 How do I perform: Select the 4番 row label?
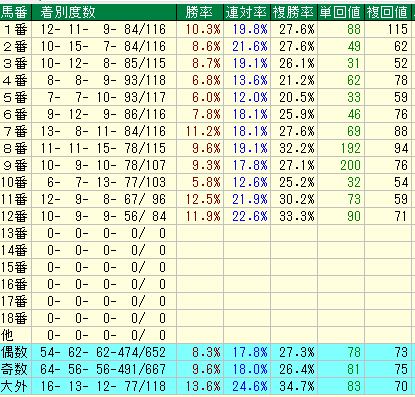tap(15, 81)
